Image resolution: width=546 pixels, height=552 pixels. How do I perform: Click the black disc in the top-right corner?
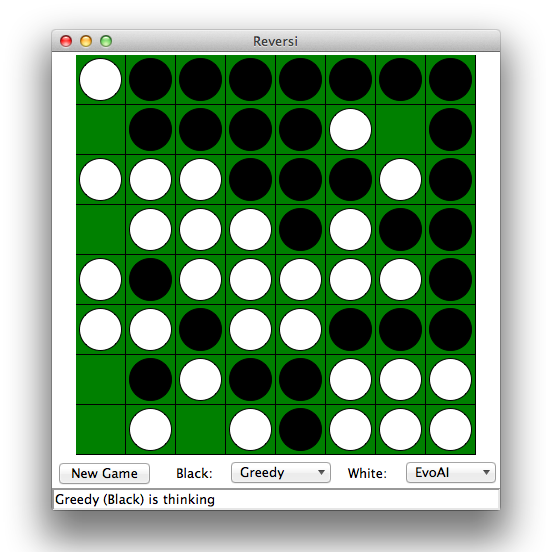pos(450,80)
